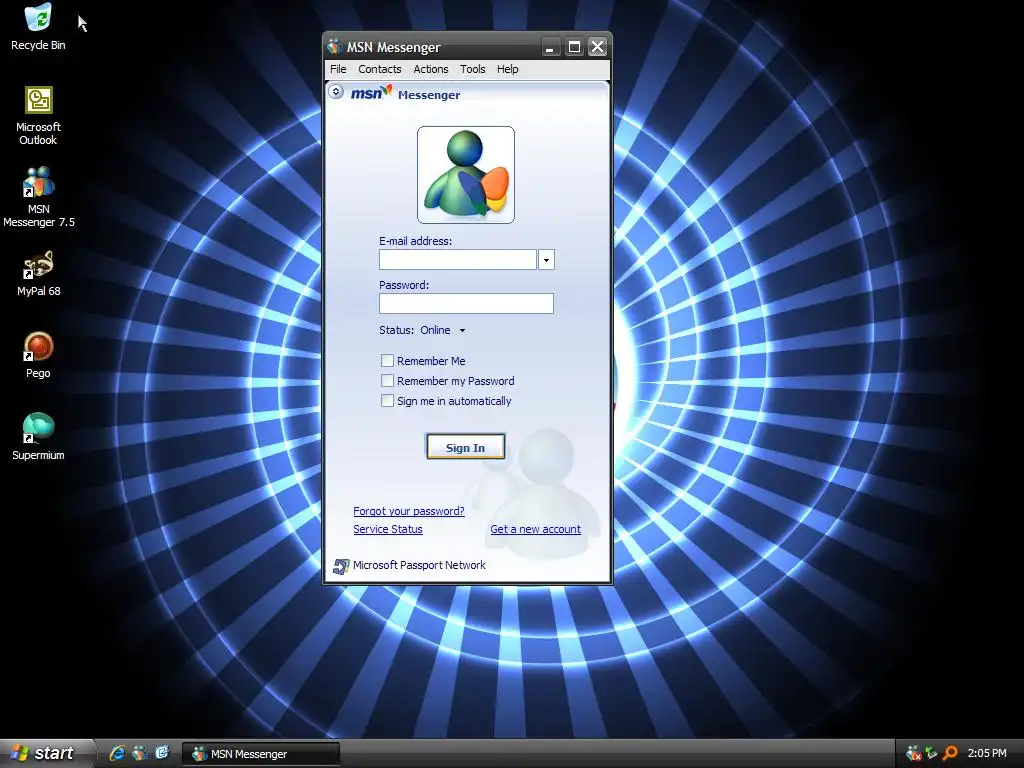1024x768 pixels.
Task: Click the Microsoft Passport Network icon
Action: 341,566
